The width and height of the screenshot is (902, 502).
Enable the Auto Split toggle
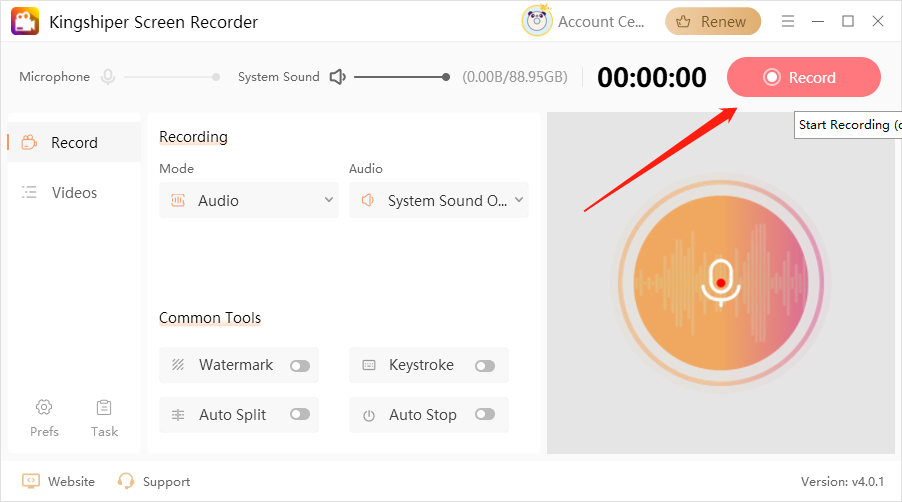(x=299, y=415)
